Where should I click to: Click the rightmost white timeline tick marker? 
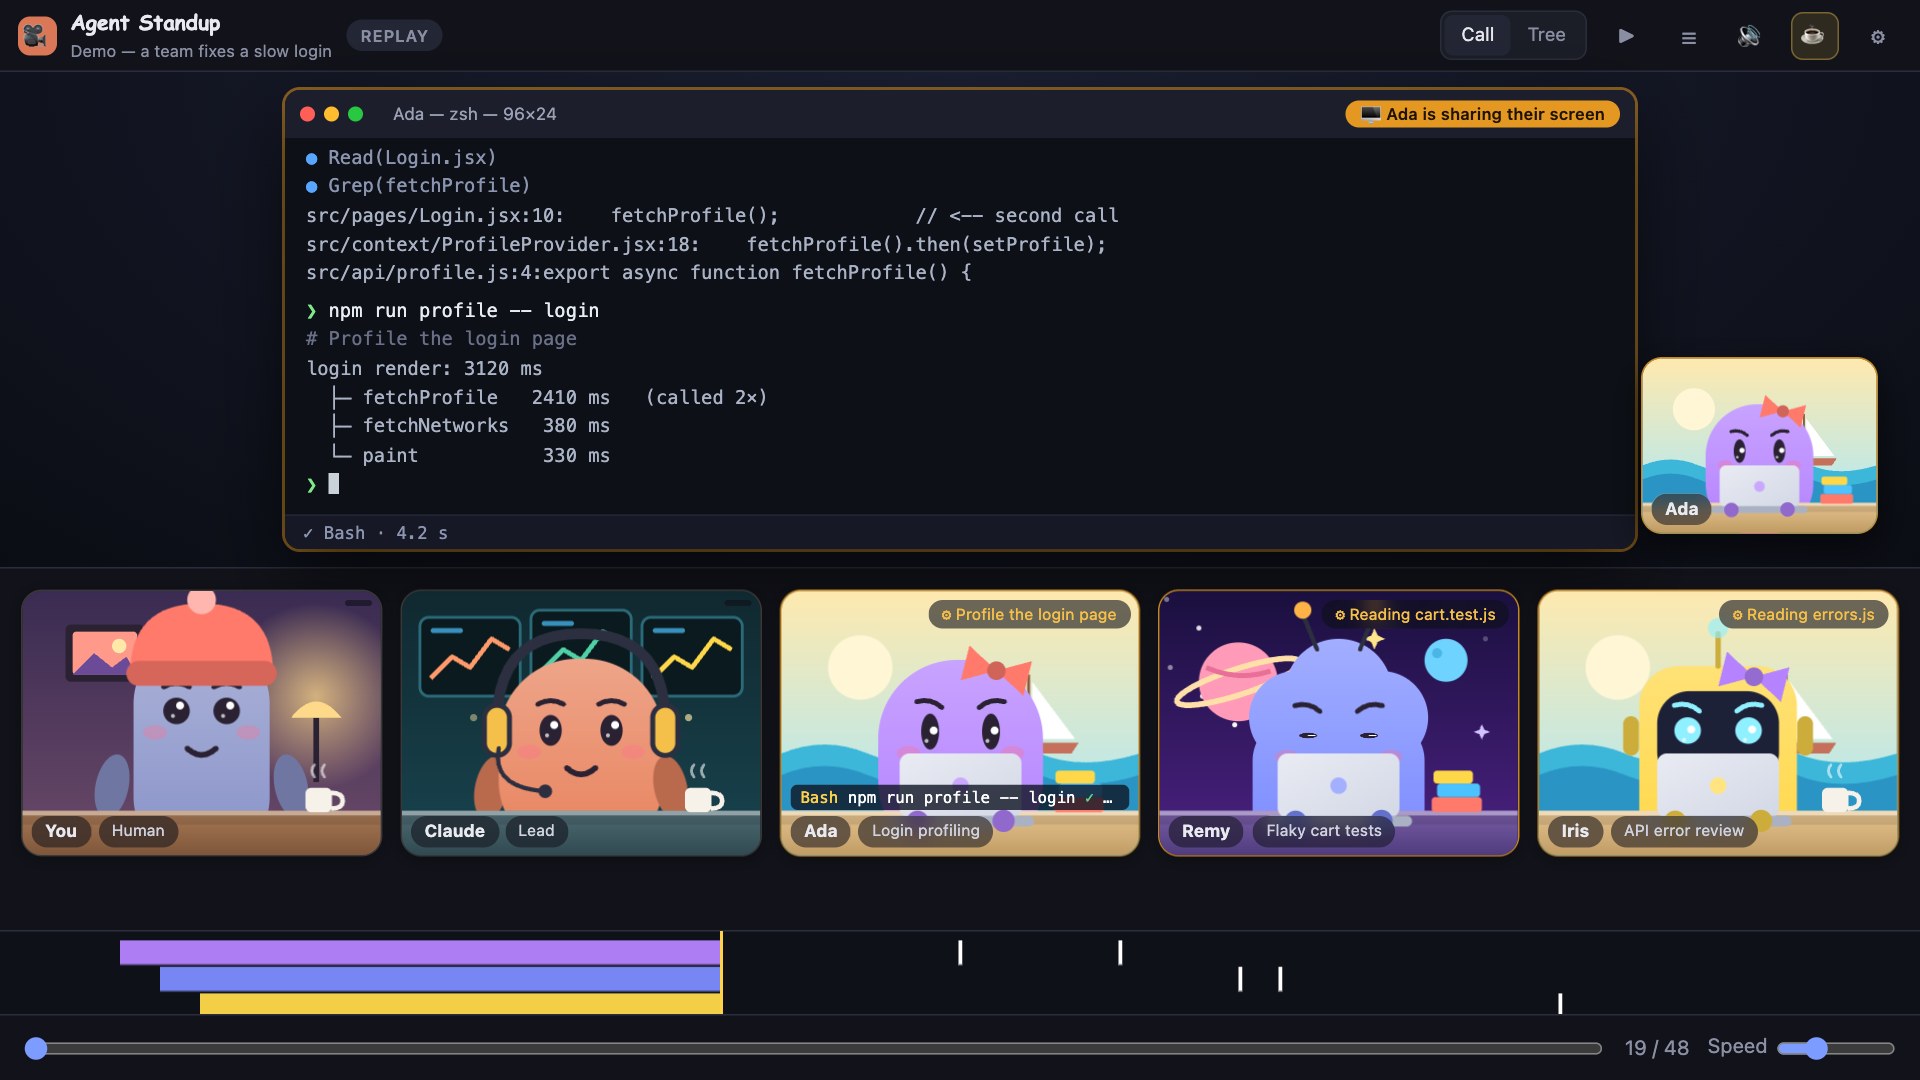click(1560, 1004)
